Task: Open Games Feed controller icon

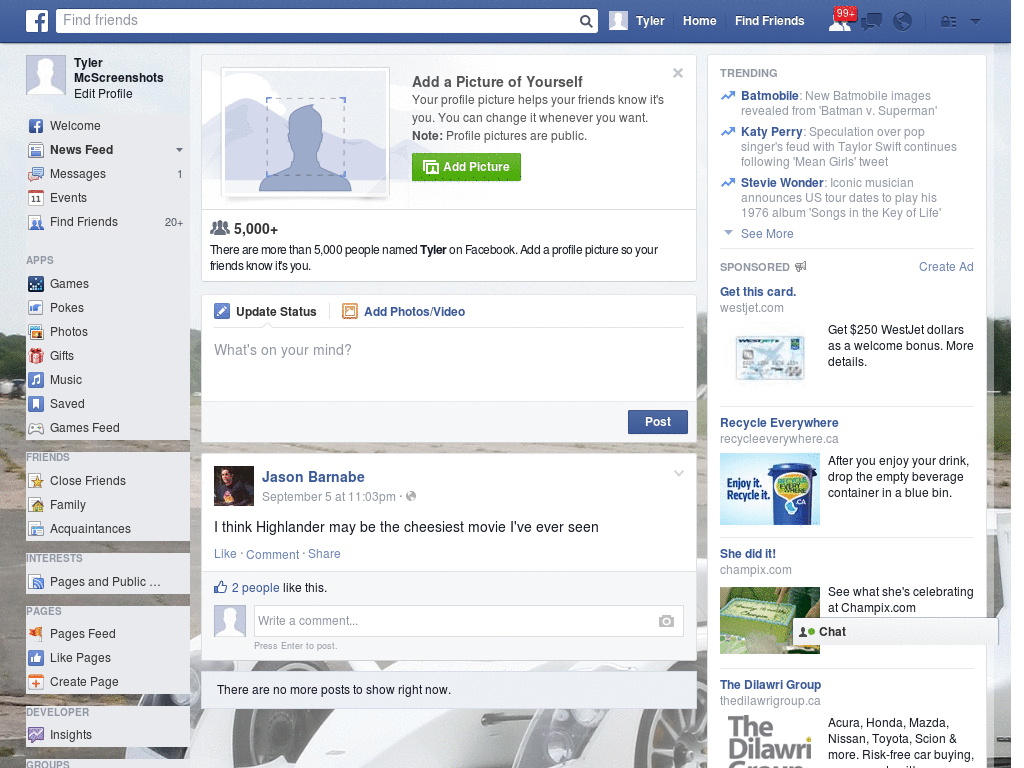Action: tap(36, 428)
